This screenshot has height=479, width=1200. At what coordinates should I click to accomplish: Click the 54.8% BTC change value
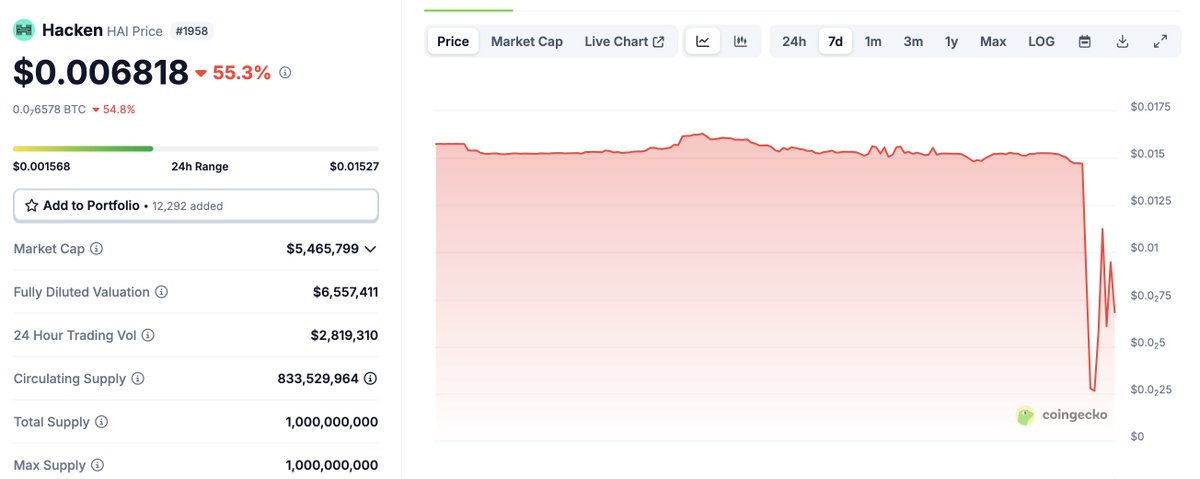[114, 109]
